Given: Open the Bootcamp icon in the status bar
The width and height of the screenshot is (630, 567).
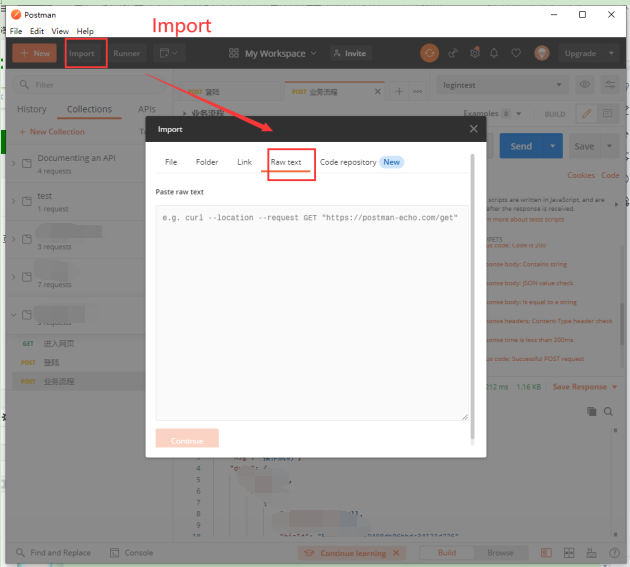Looking at the screenshot, I should 591,553.
